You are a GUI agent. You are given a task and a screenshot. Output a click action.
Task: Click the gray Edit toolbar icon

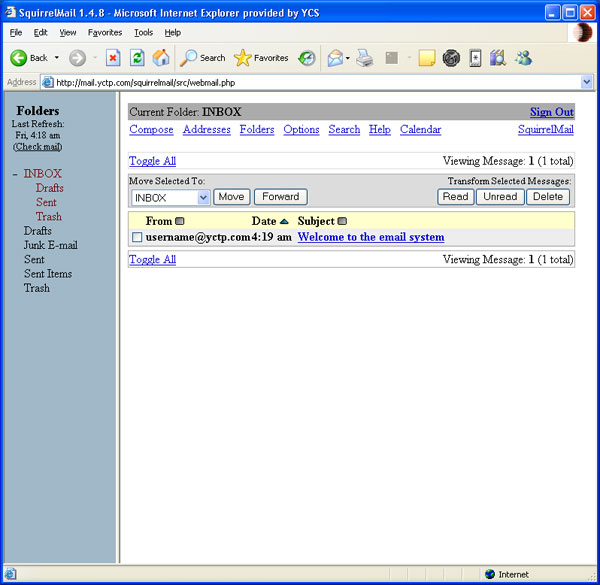pyautogui.click(x=391, y=58)
